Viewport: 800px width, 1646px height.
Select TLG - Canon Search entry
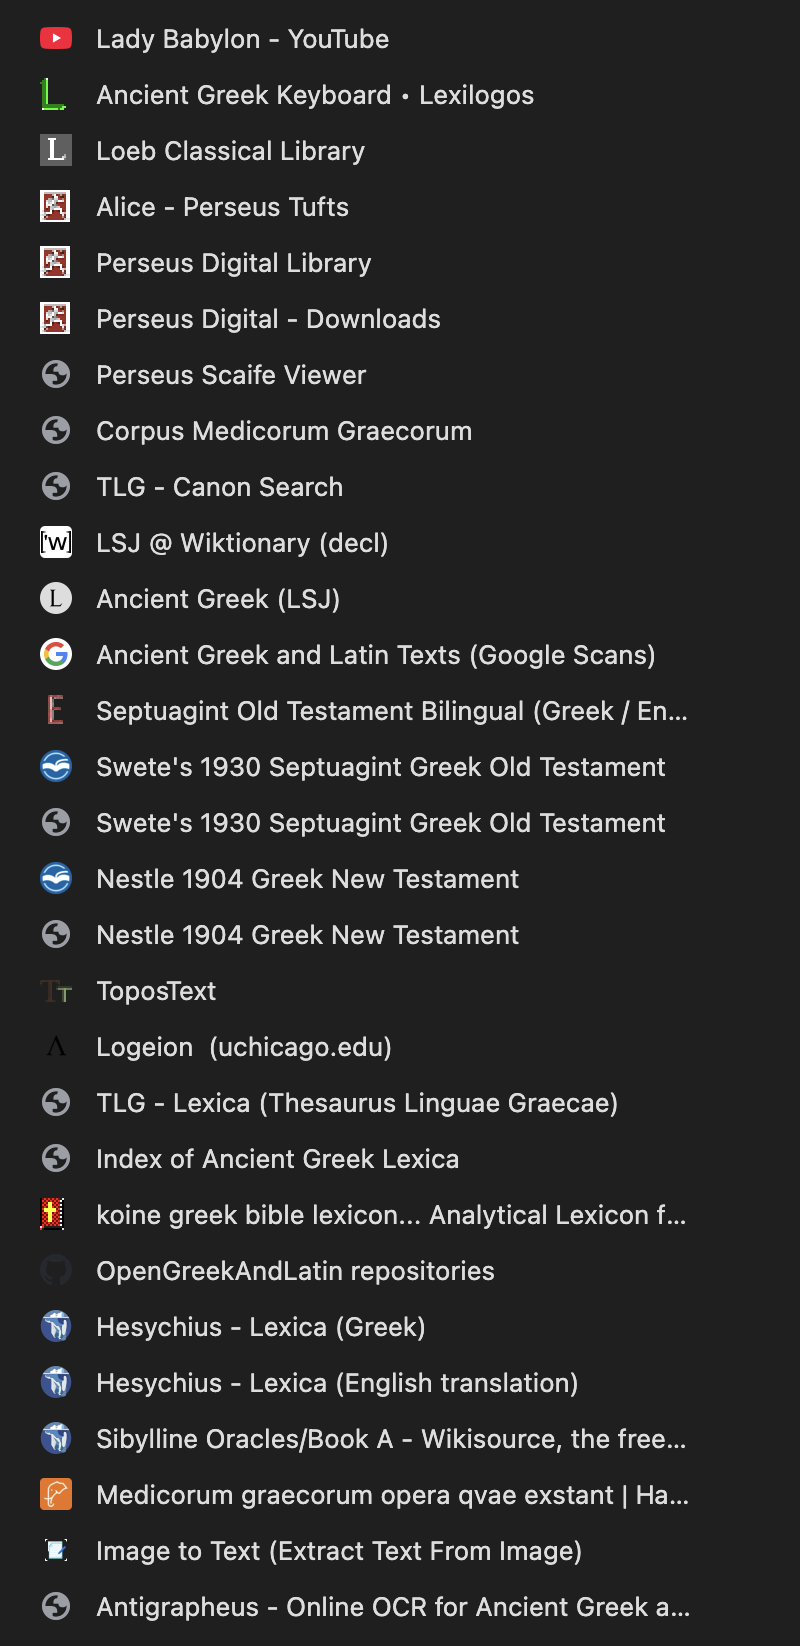click(219, 487)
